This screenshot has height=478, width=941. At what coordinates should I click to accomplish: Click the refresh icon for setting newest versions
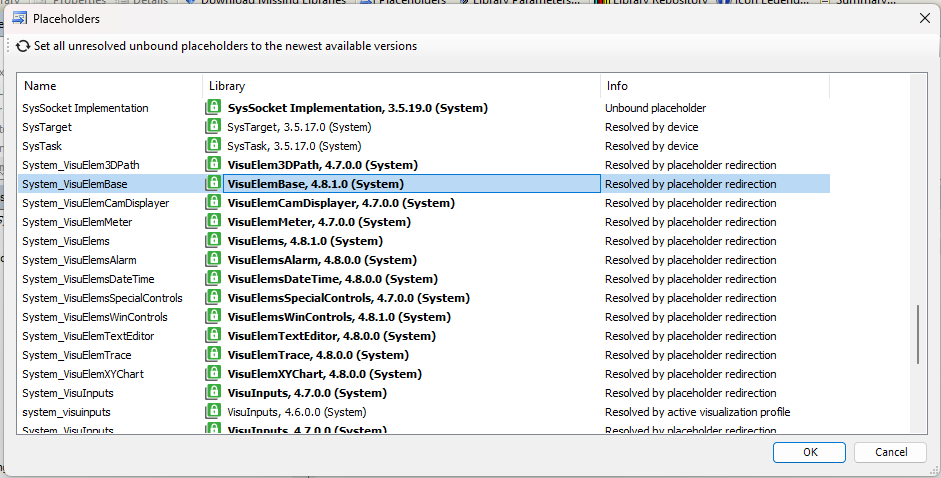23,46
